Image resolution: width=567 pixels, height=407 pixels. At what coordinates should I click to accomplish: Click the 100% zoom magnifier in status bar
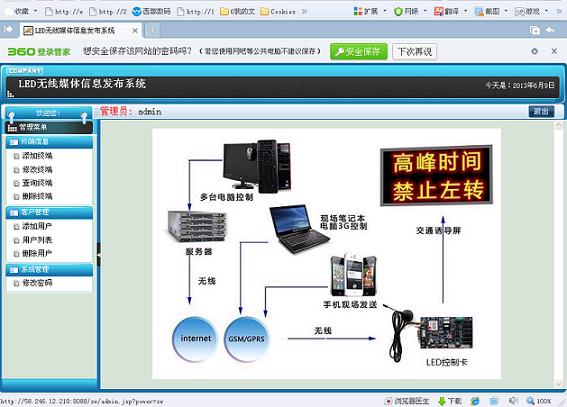point(530,400)
